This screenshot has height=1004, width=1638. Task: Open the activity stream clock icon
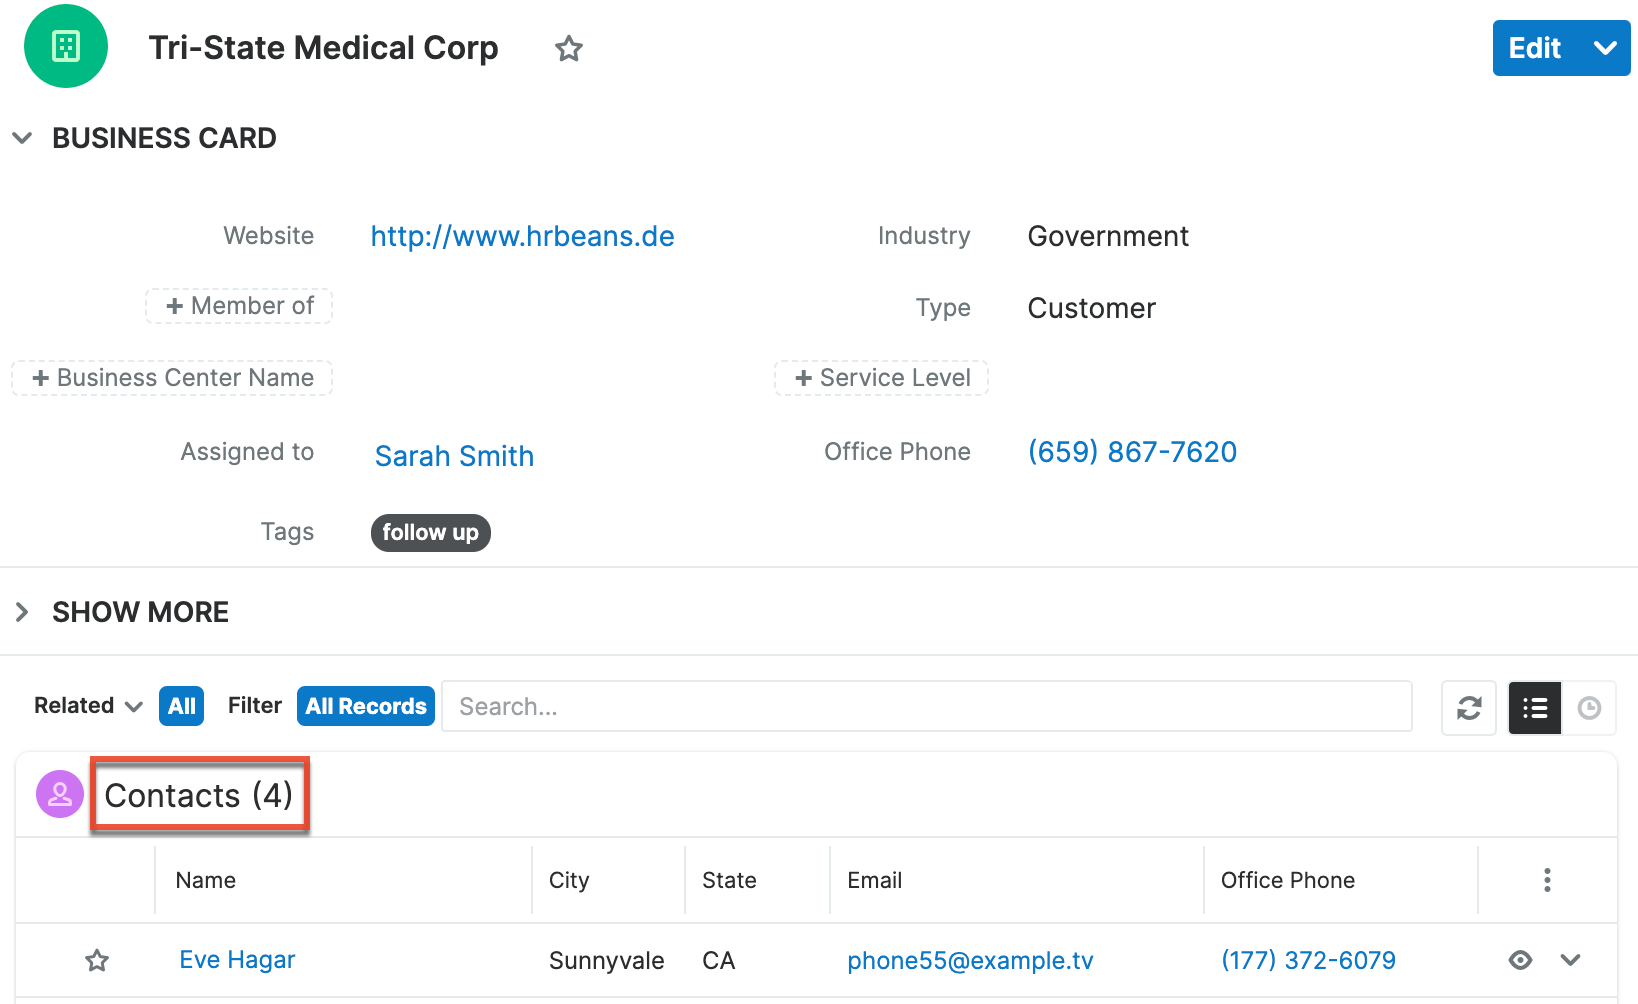(1589, 708)
